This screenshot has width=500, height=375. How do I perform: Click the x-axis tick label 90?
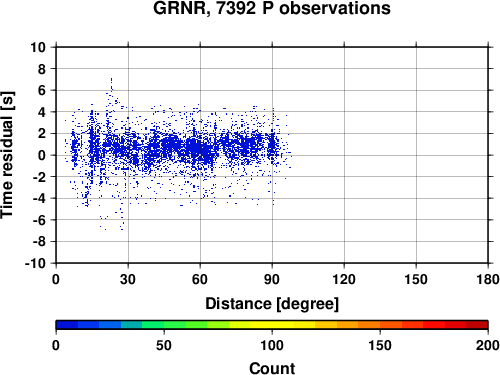[x=272, y=279]
